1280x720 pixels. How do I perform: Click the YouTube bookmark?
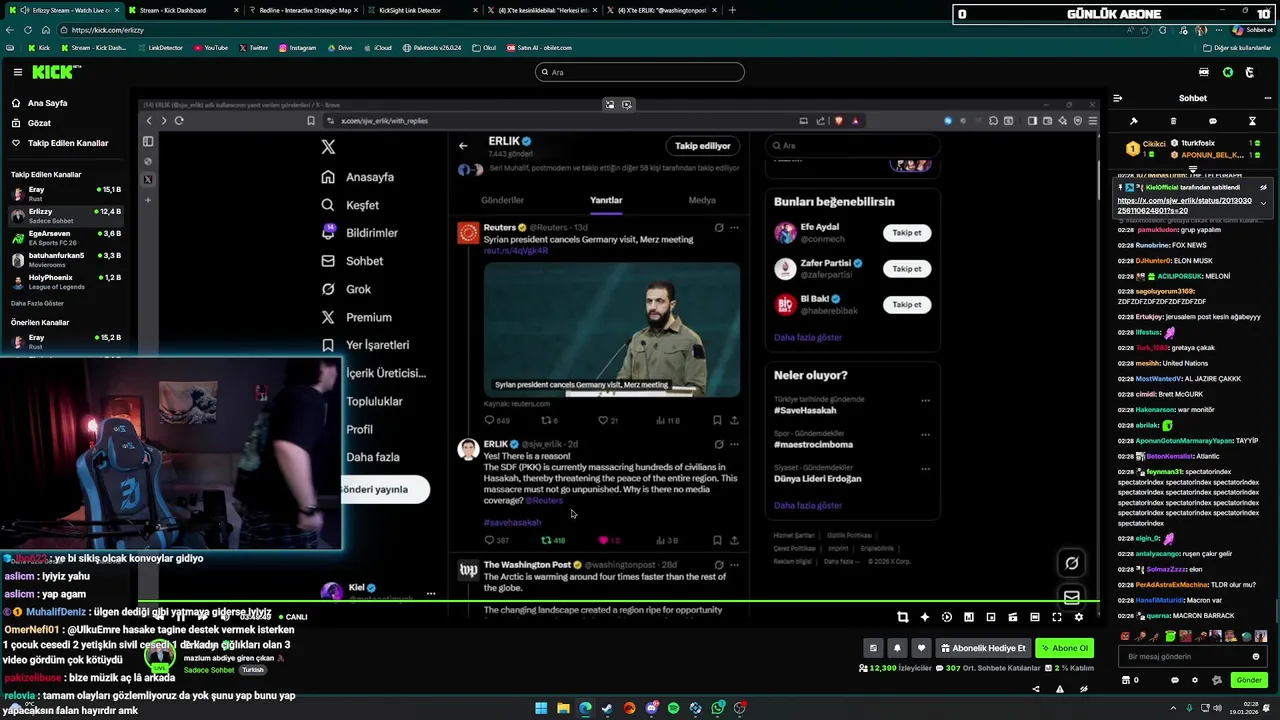pos(211,48)
